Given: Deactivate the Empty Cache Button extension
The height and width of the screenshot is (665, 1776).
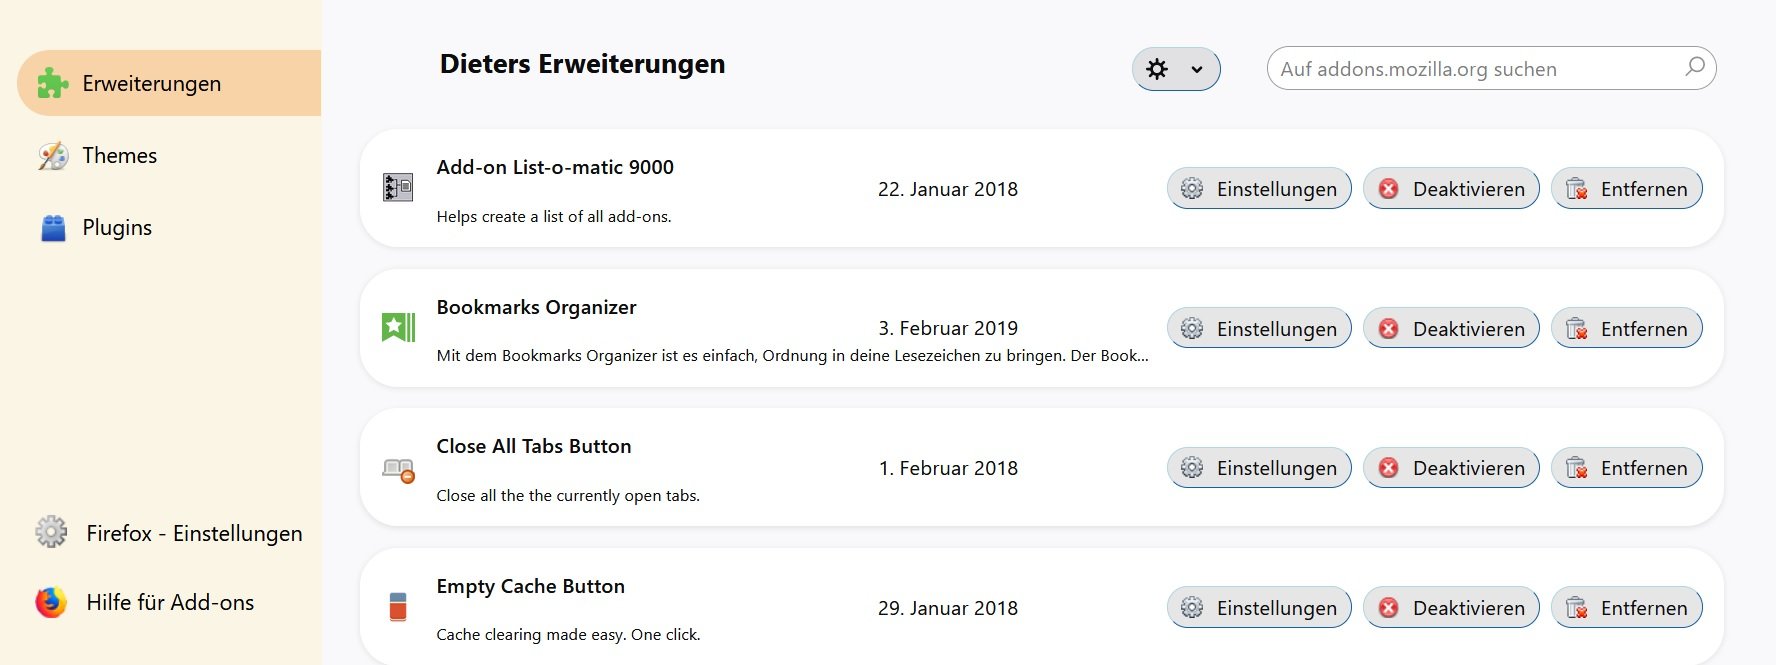Looking at the screenshot, I should [1450, 608].
